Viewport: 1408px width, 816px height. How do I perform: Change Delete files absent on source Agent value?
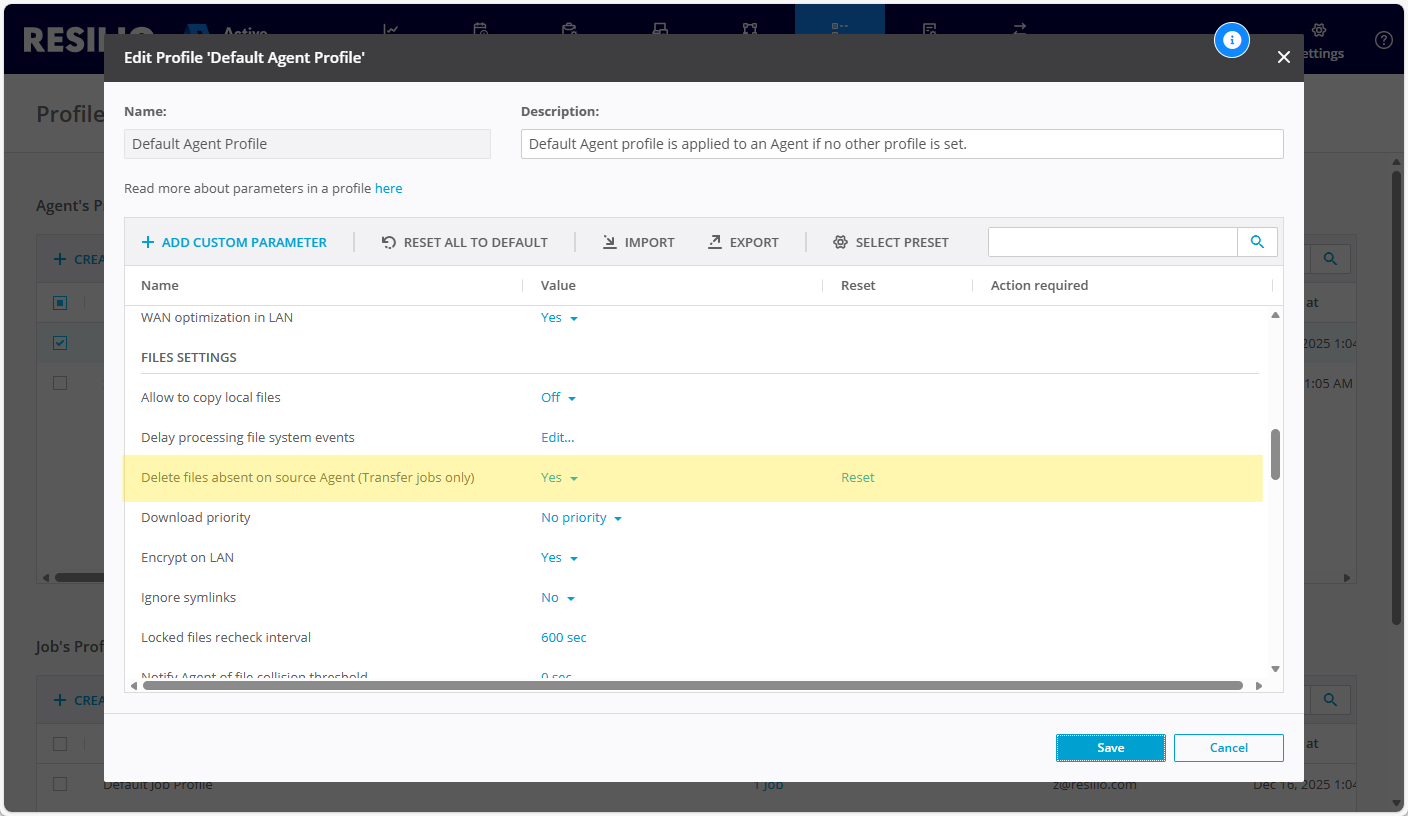pos(559,478)
